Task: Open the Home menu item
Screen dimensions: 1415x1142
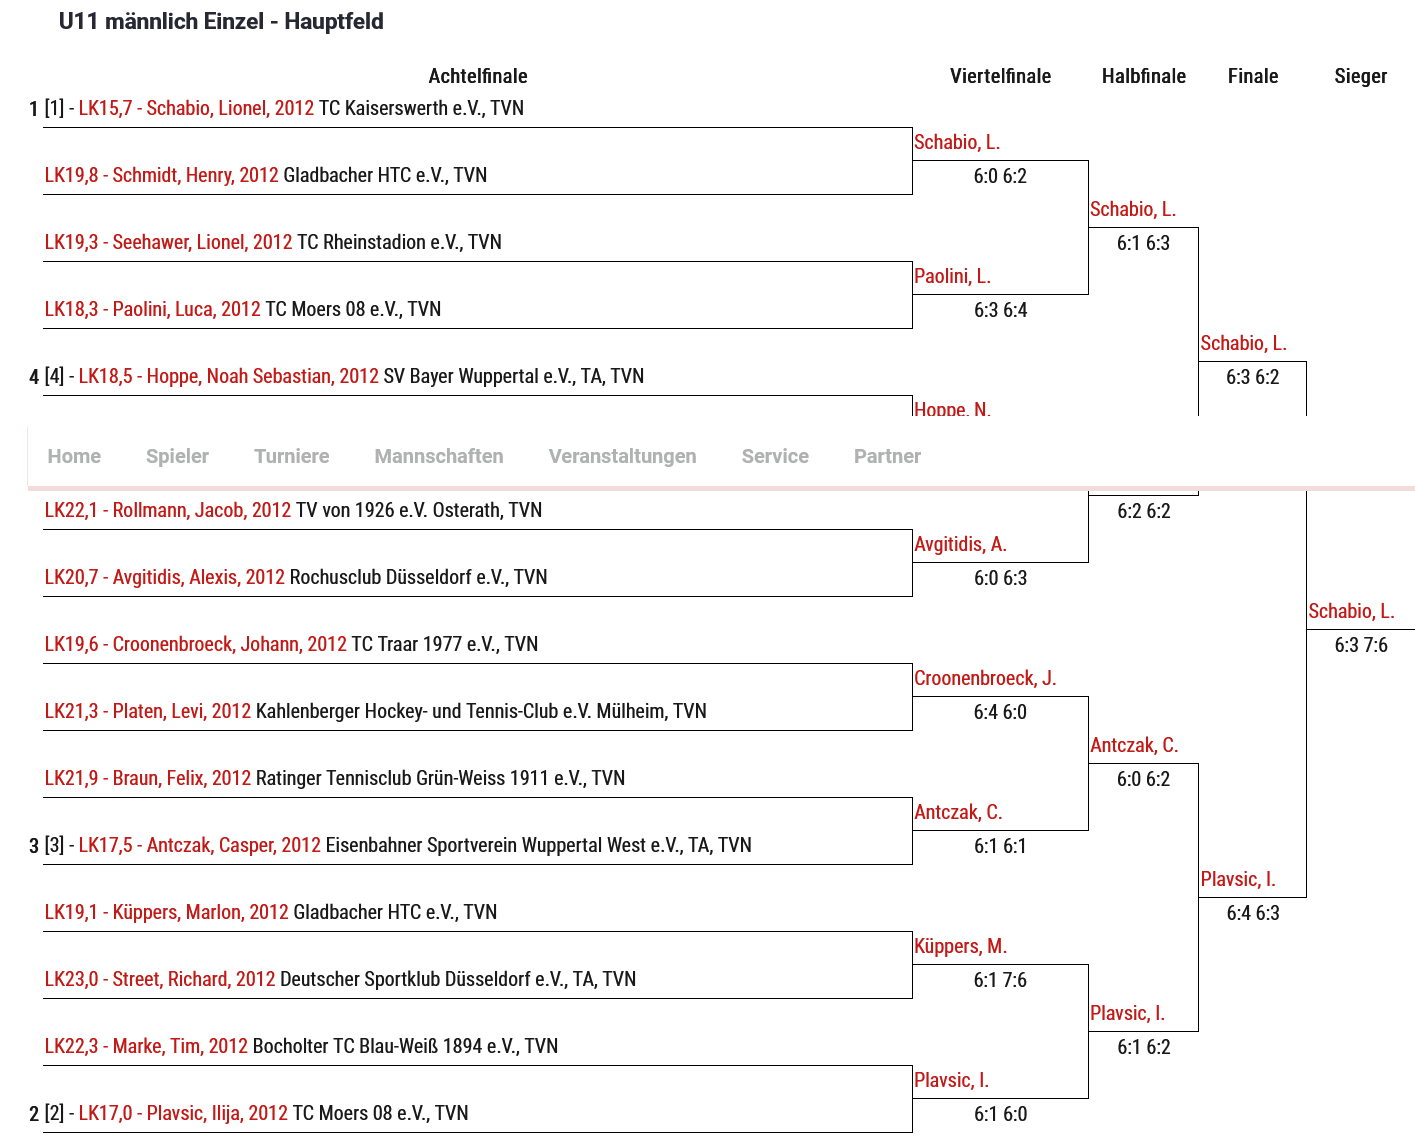Action: click(74, 456)
